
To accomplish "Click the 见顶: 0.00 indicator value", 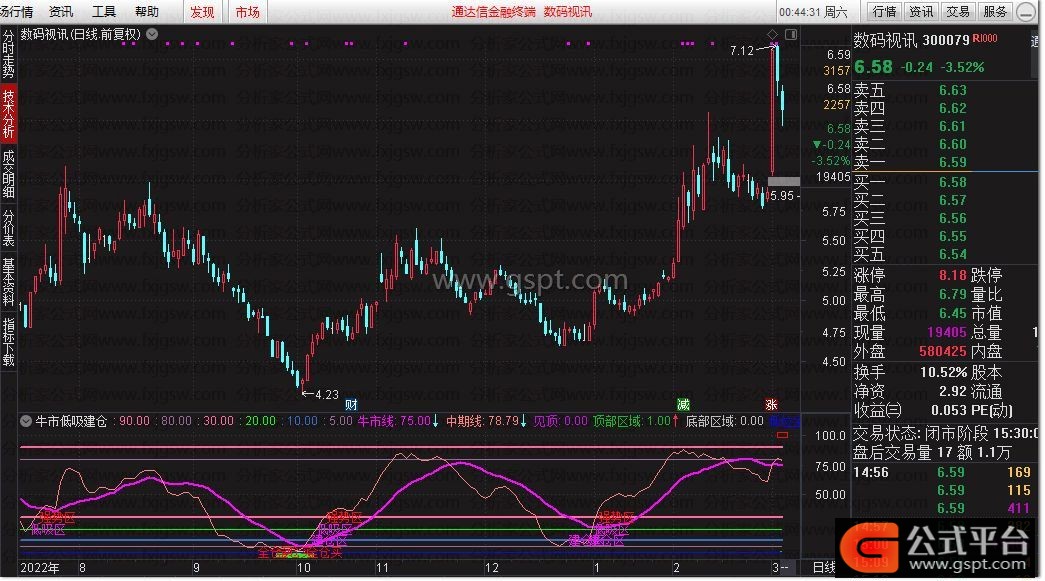I will 560,421.
